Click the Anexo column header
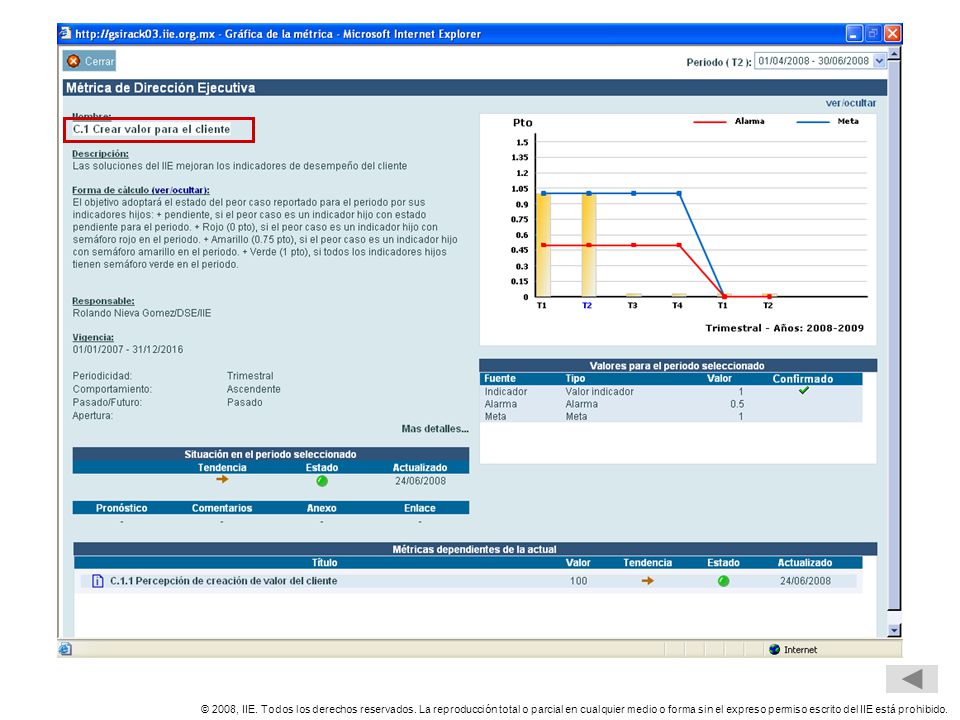This screenshot has width=960, height=720. tap(321, 508)
